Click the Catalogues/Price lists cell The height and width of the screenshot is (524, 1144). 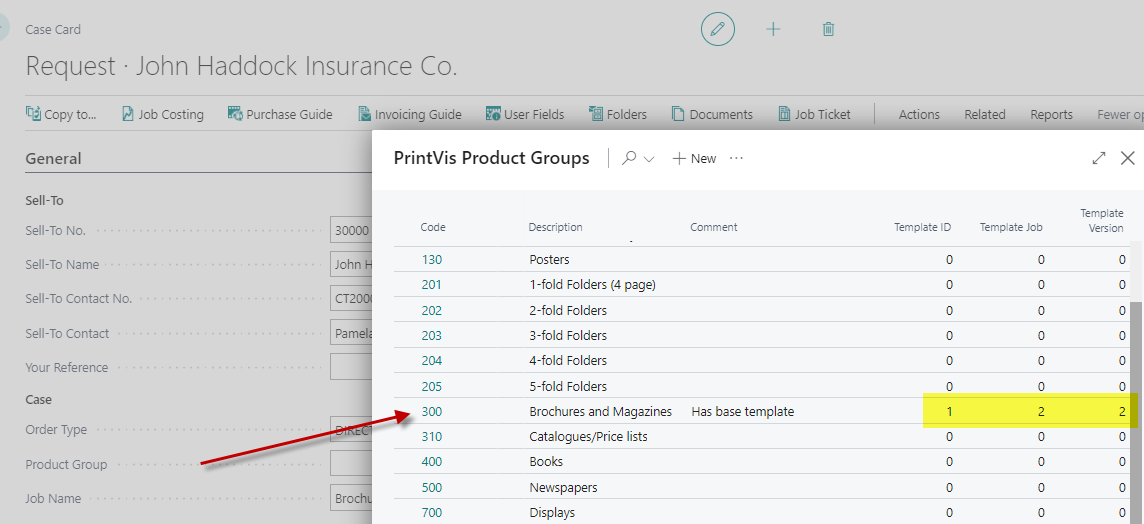point(588,436)
